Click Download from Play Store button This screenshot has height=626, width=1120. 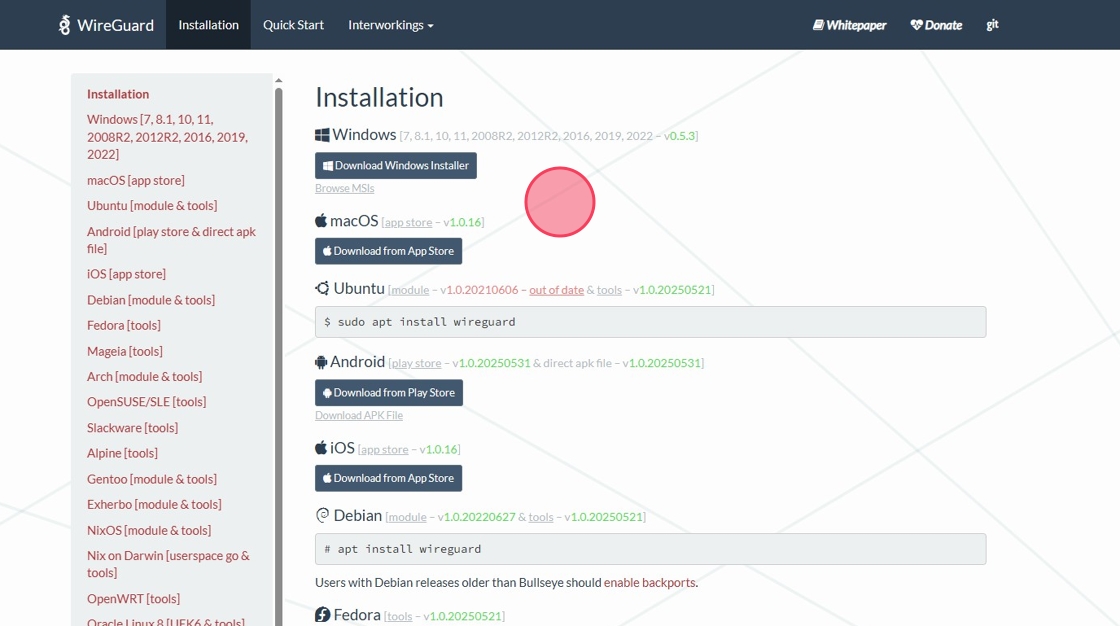(x=389, y=393)
